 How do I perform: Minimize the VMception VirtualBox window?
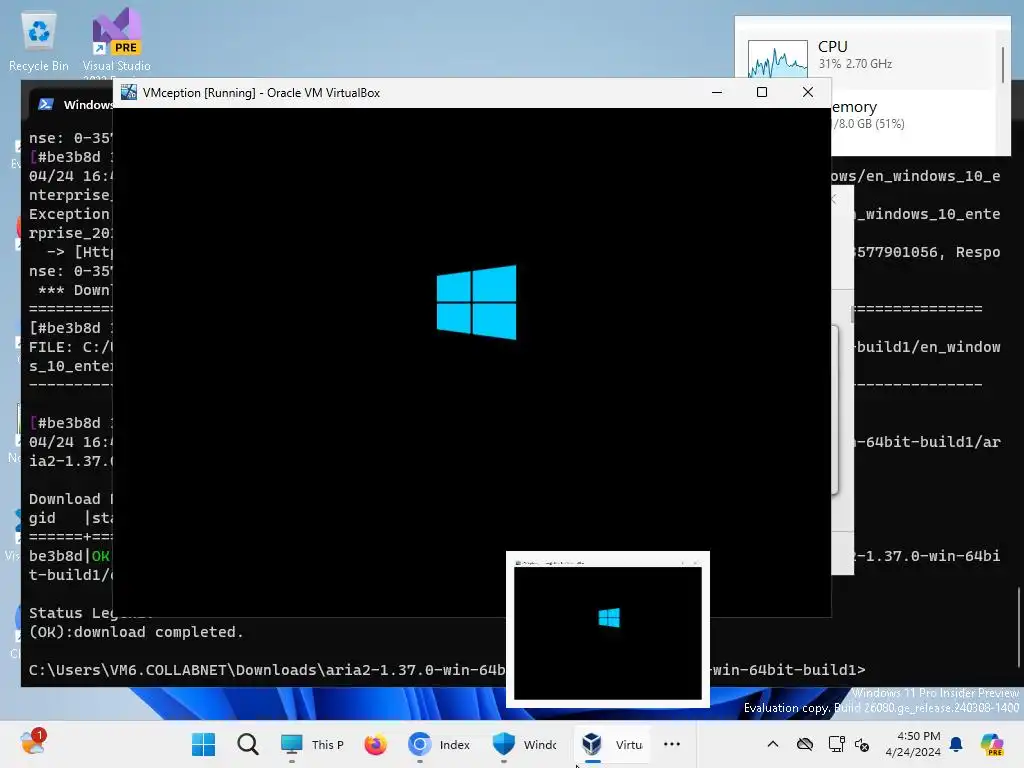(716, 92)
